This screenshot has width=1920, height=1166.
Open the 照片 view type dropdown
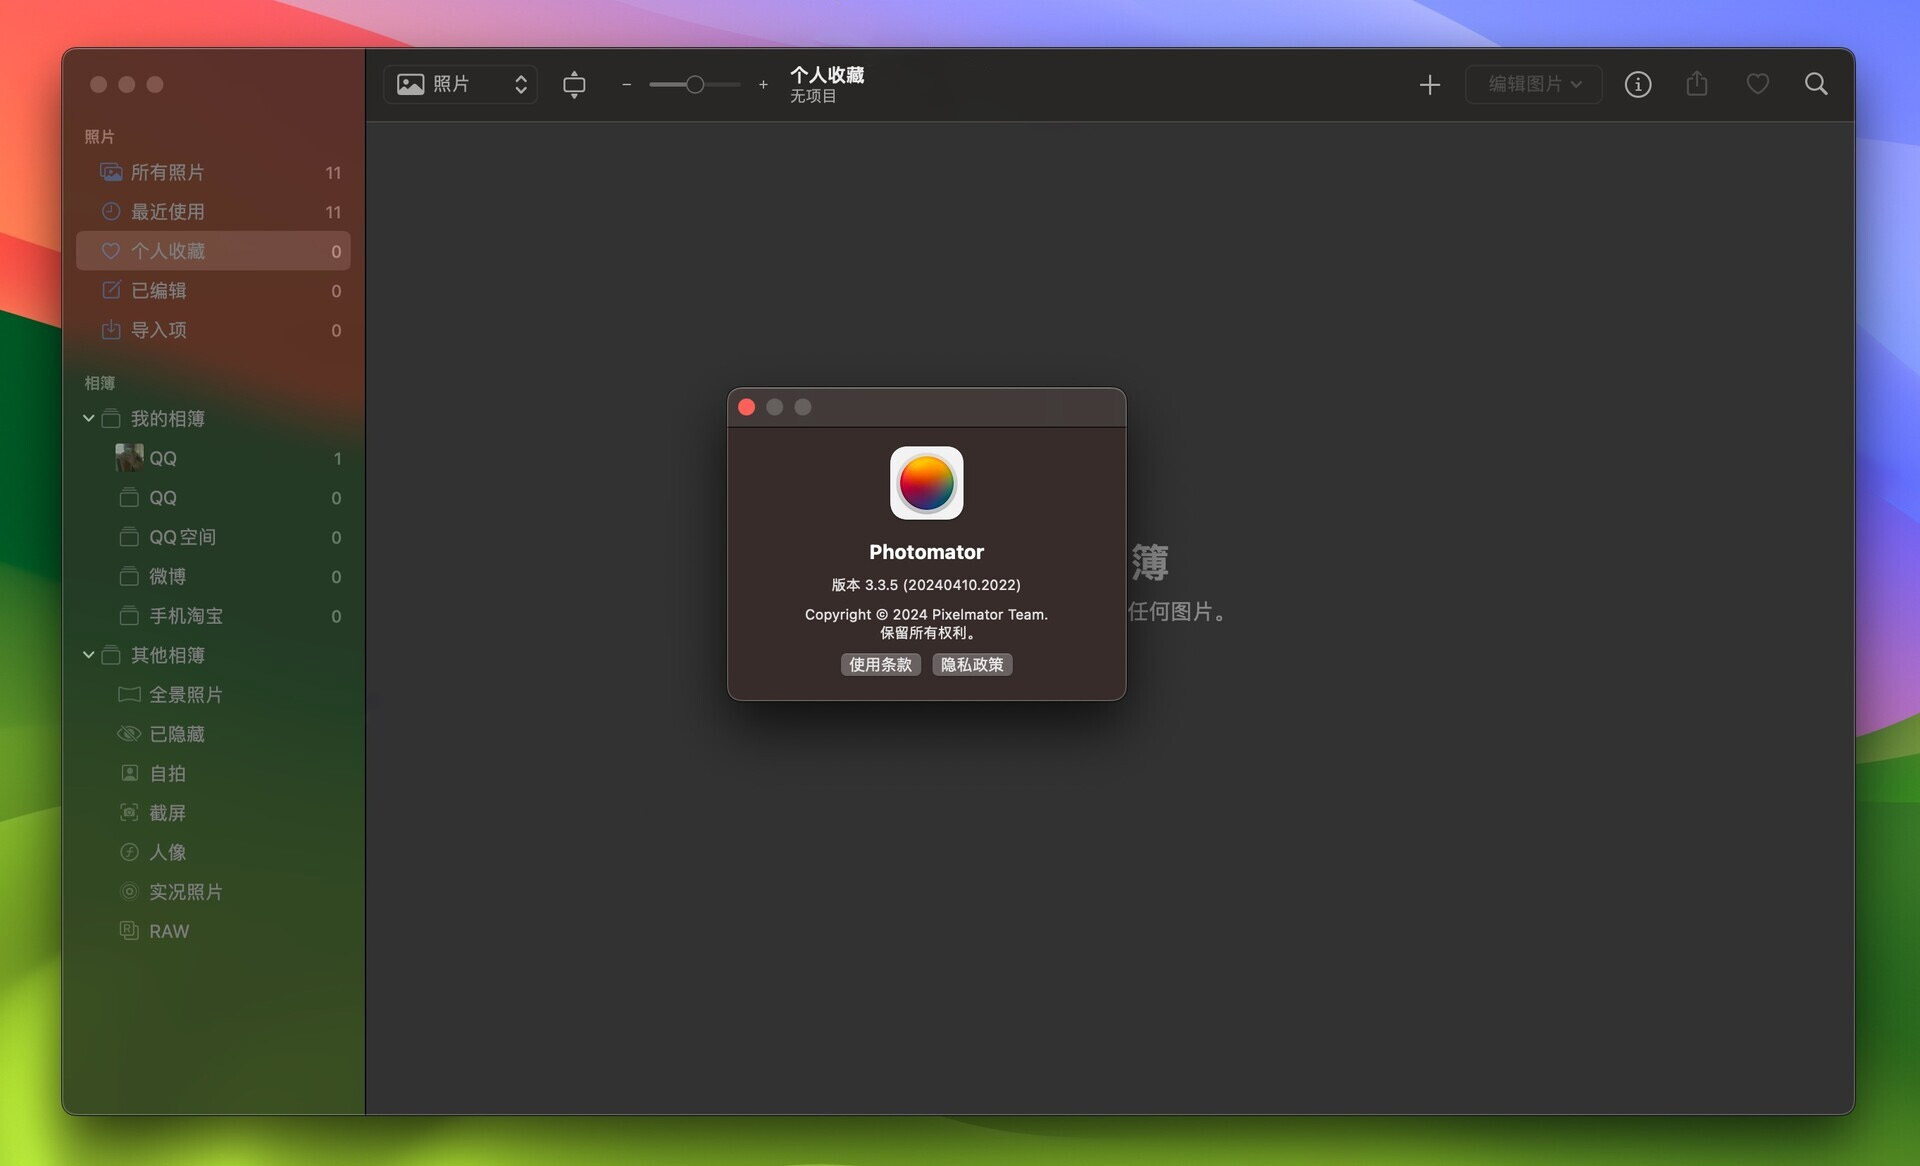(x=460, y=84)
